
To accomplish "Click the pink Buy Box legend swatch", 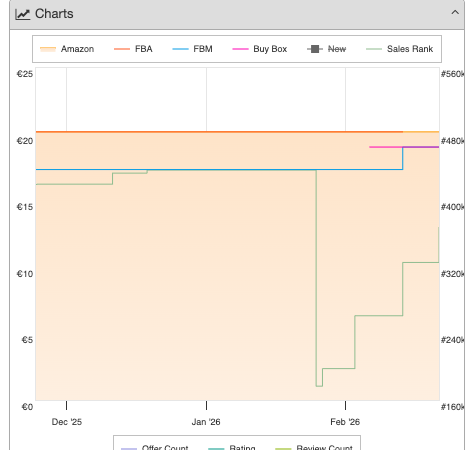I will pos(240,49).
